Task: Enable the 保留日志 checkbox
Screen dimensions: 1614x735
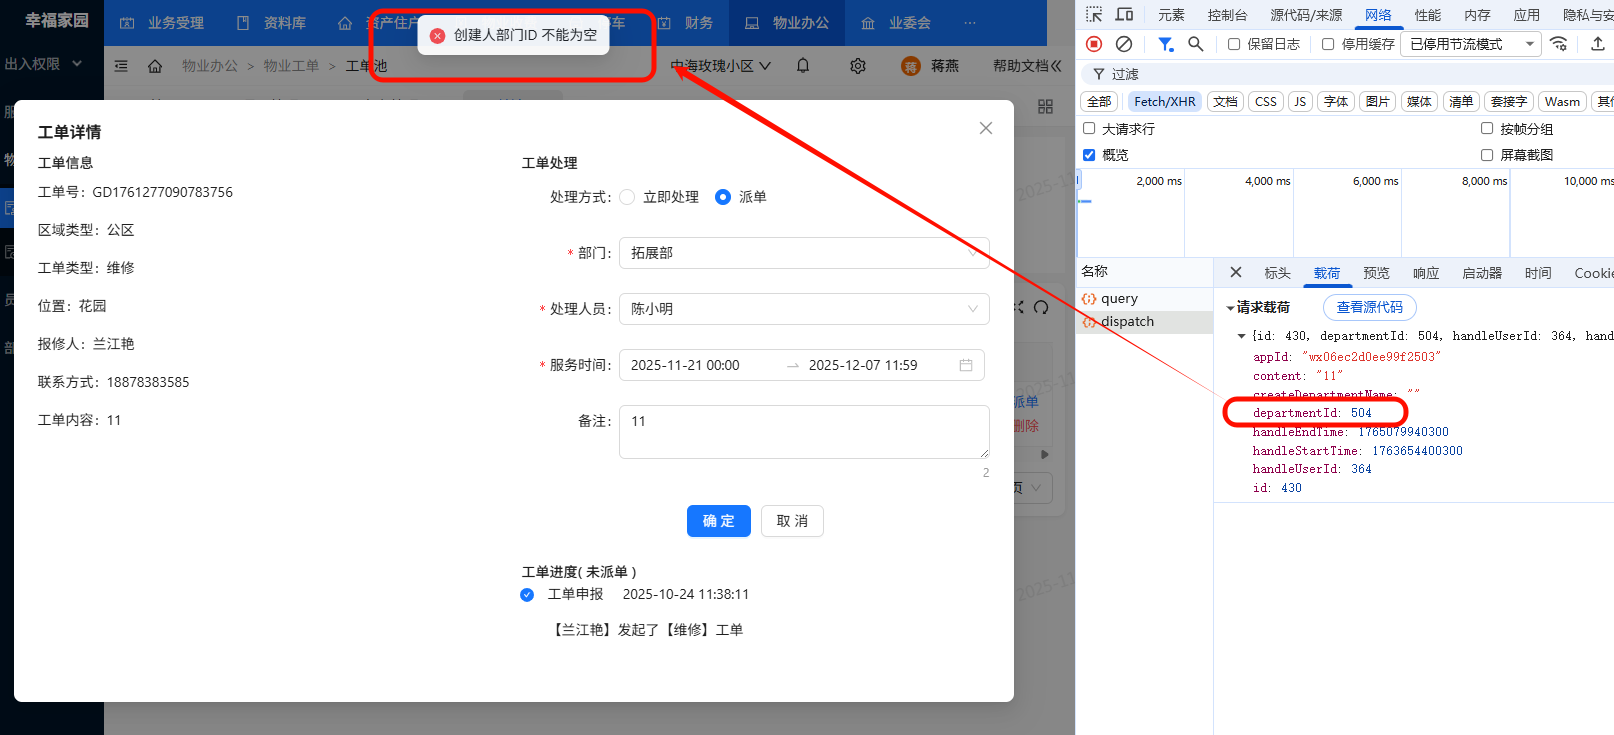Action: [1234, 44]
